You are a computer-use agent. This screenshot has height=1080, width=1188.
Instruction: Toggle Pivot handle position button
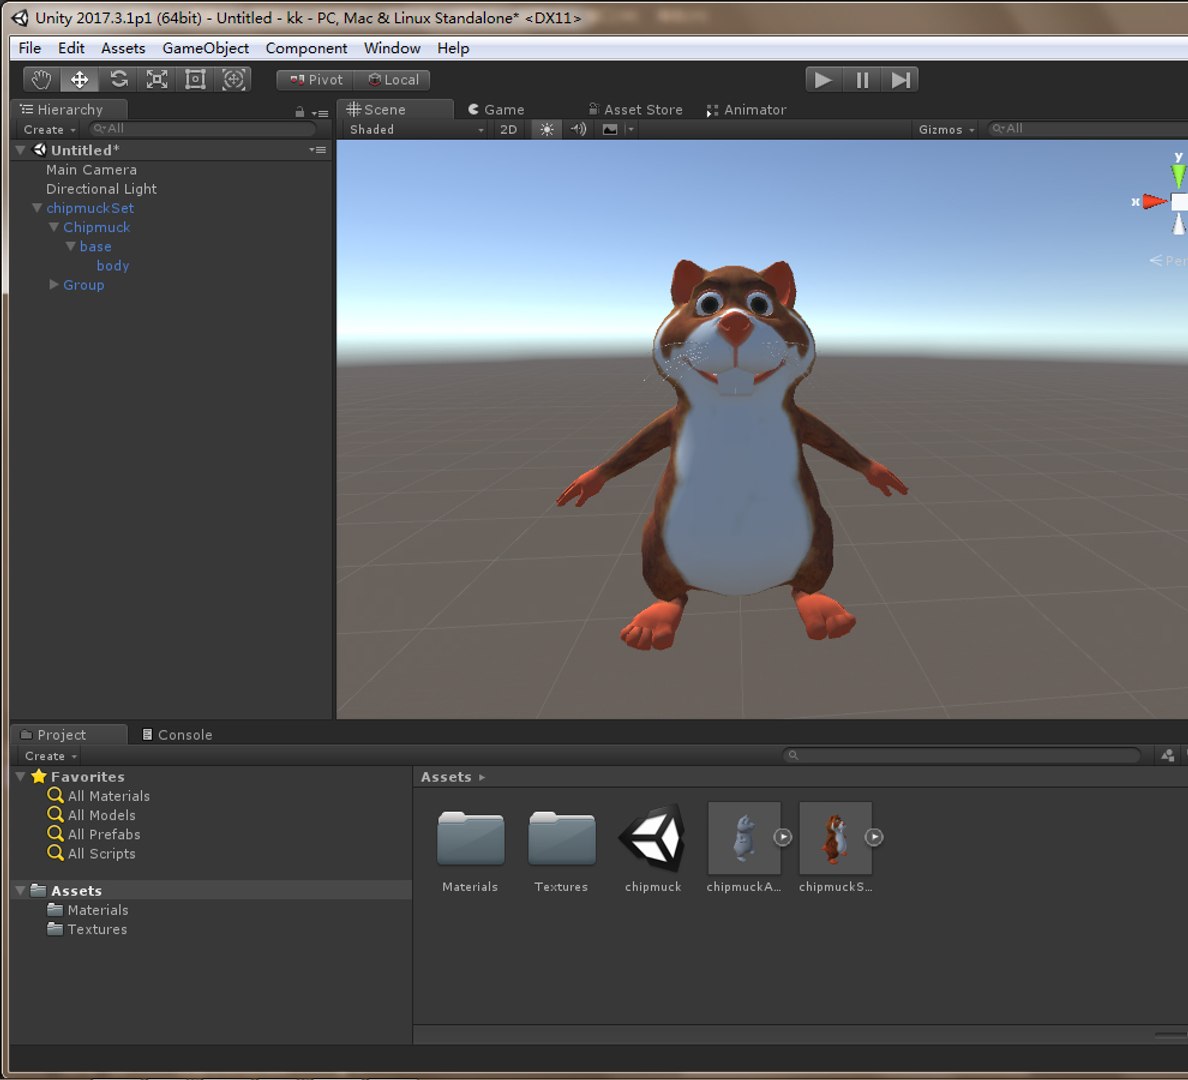point(316,80)
